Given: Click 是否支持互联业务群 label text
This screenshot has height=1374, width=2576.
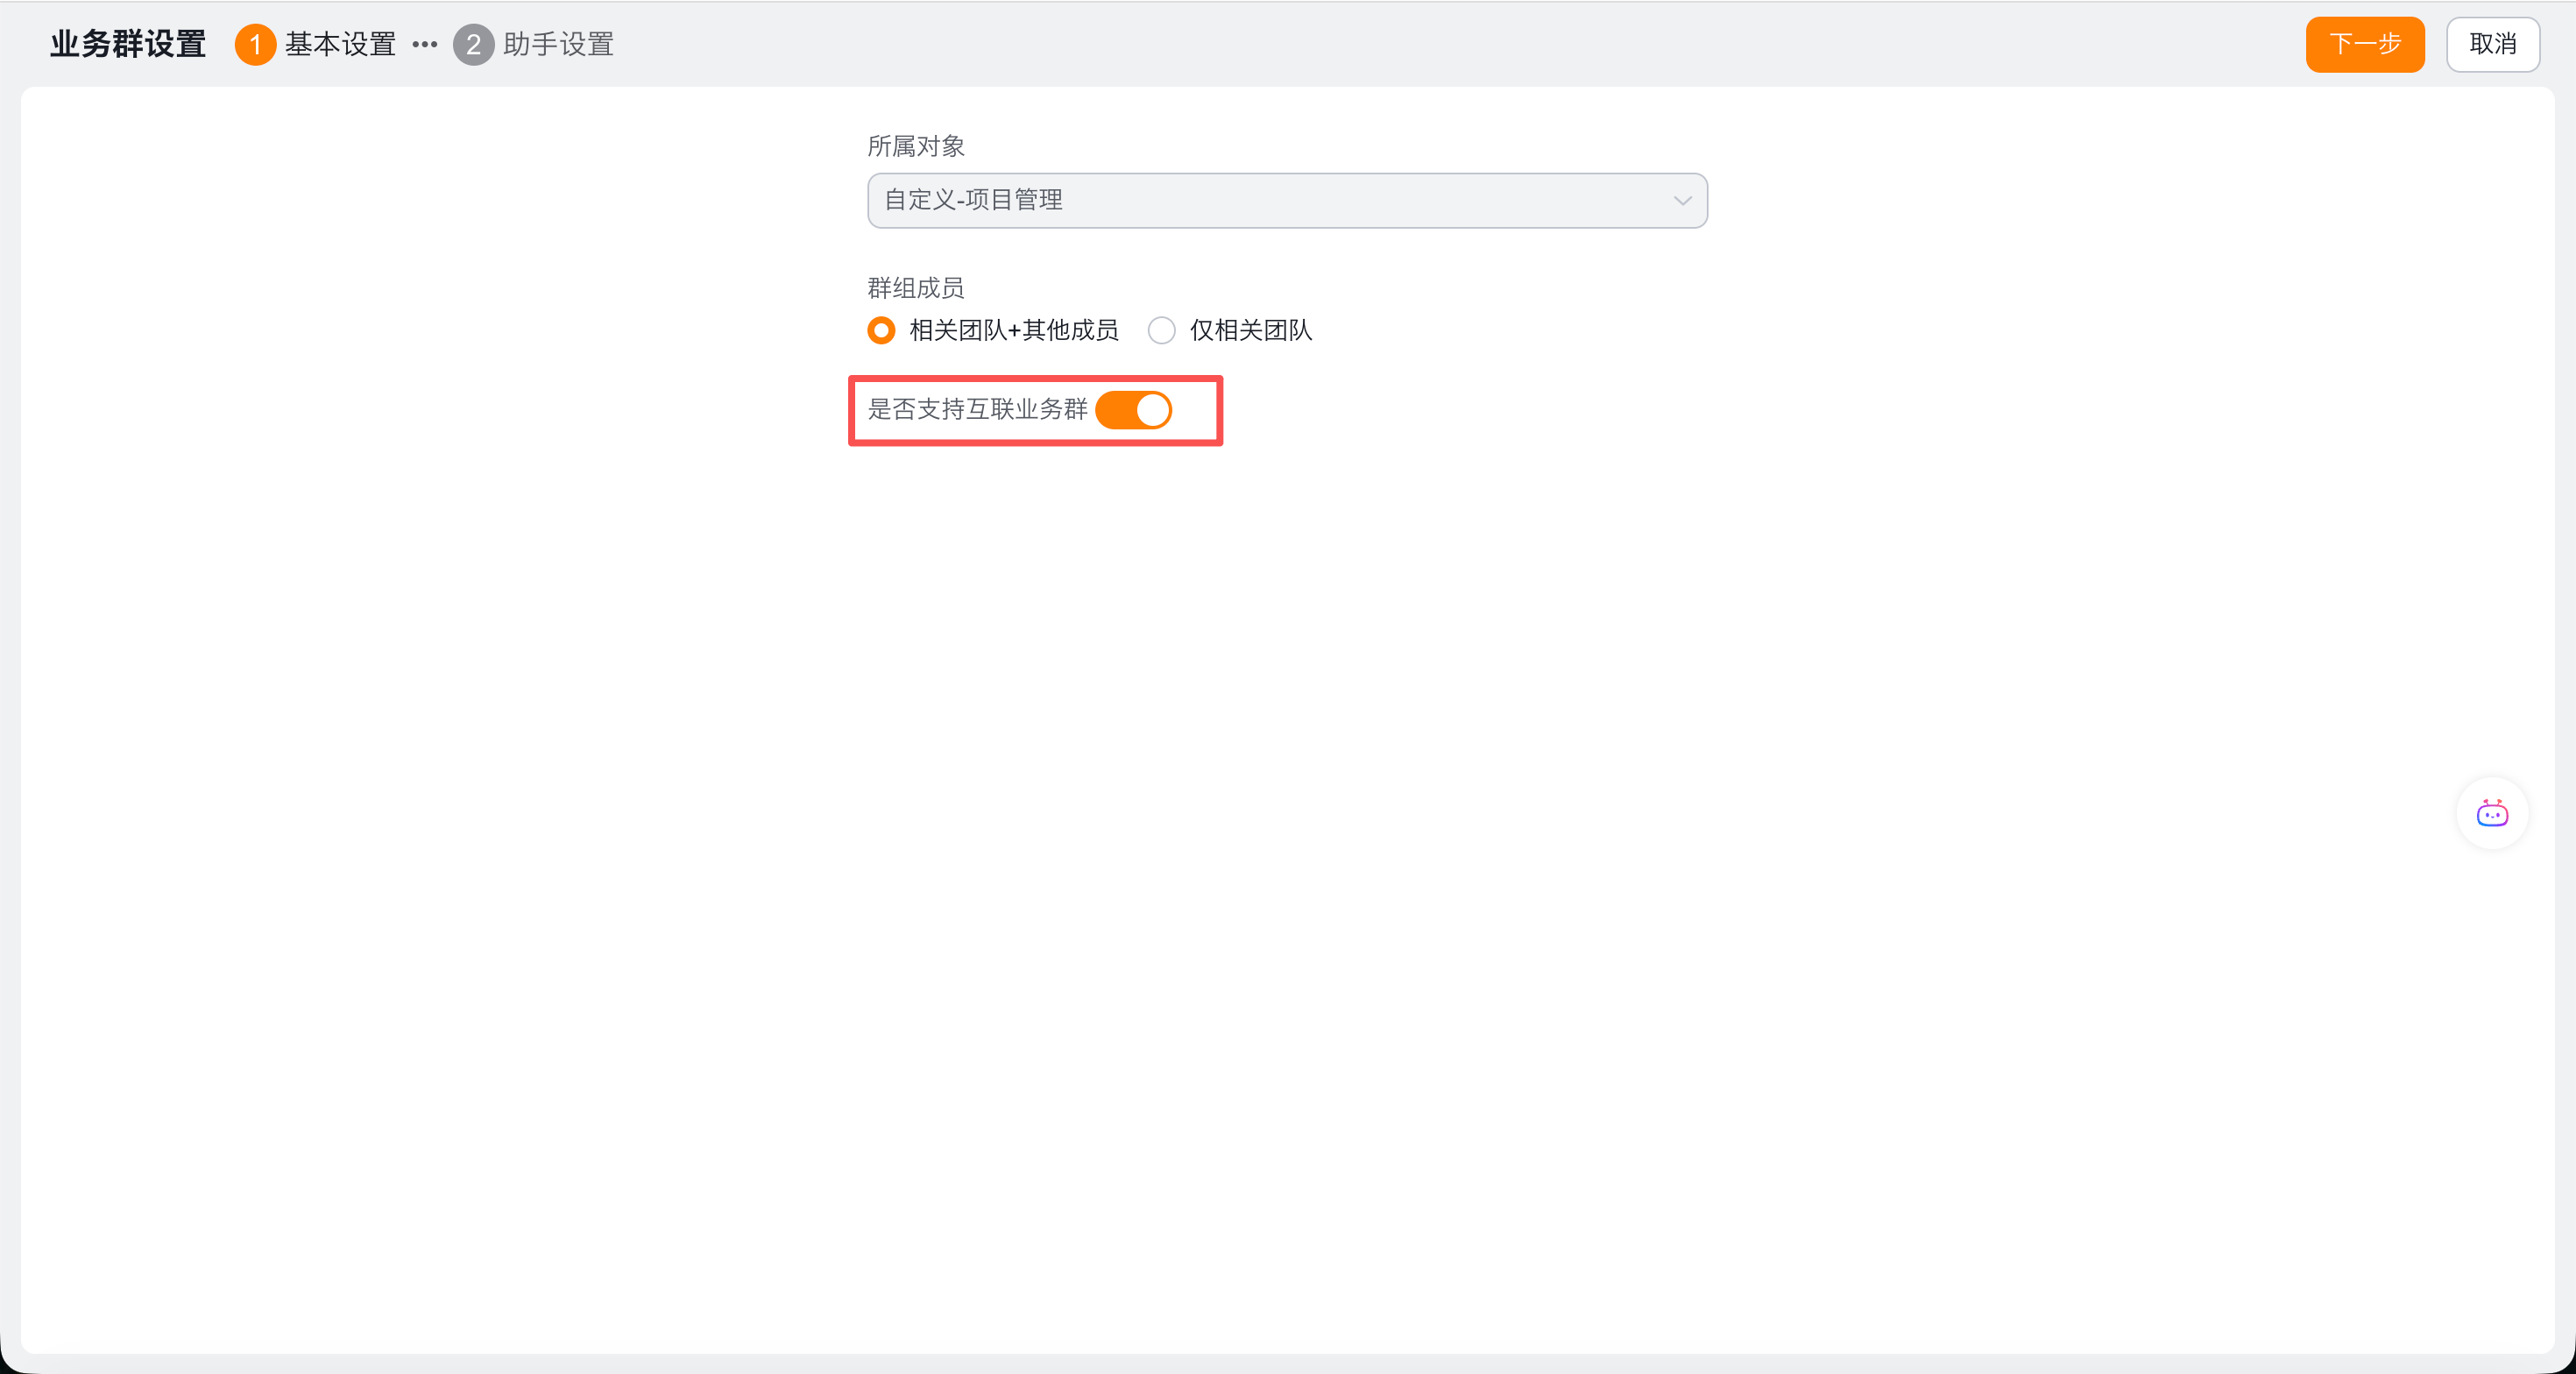Looking at the screenshot, I should [x=977, y=409].
